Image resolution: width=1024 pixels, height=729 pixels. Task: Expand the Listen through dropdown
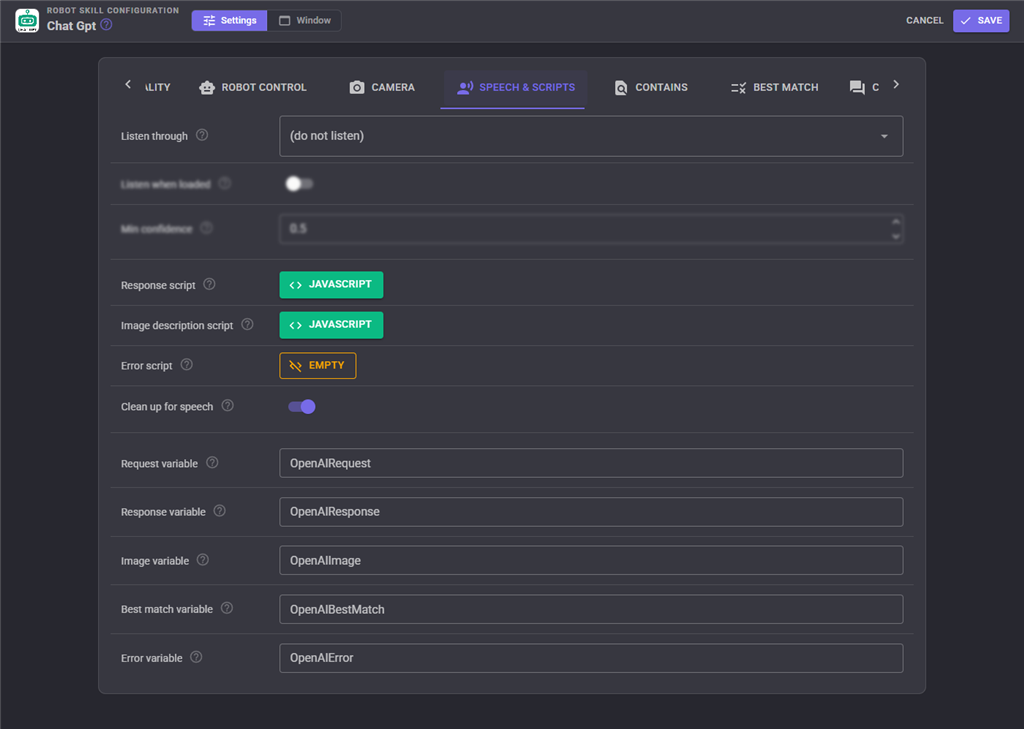pyautogui.click(x=591, y=136)
